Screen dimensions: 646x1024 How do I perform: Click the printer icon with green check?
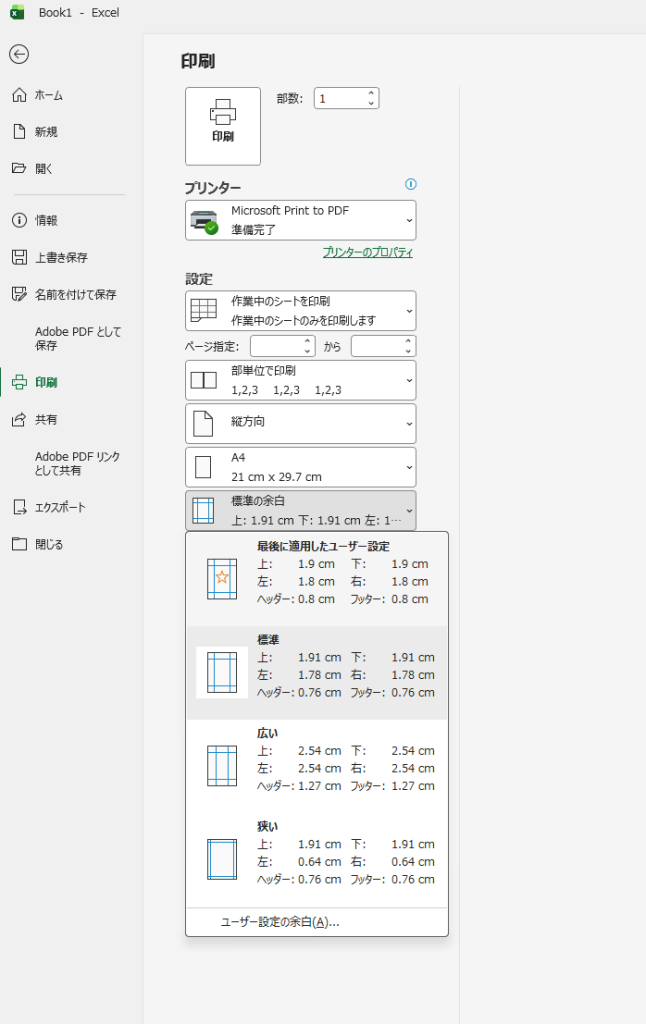[204, 221]
